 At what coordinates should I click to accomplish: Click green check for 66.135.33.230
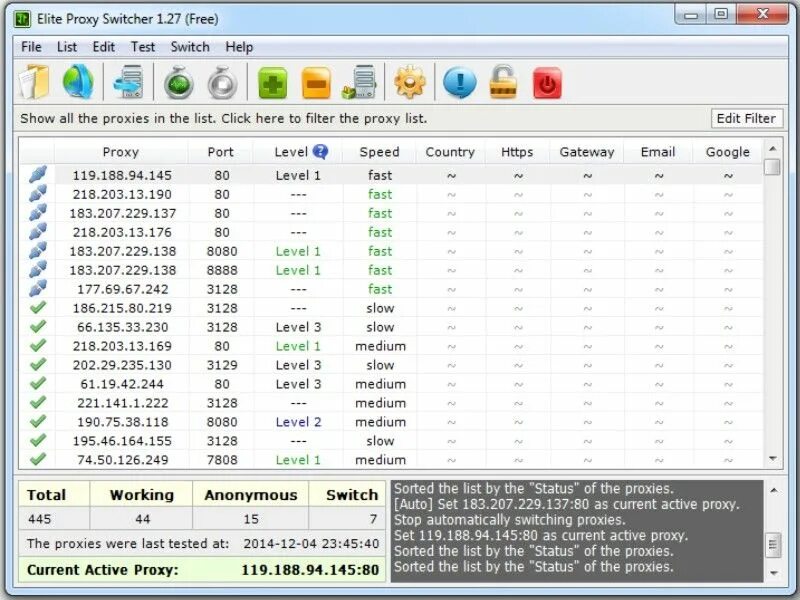click(38, 327)
